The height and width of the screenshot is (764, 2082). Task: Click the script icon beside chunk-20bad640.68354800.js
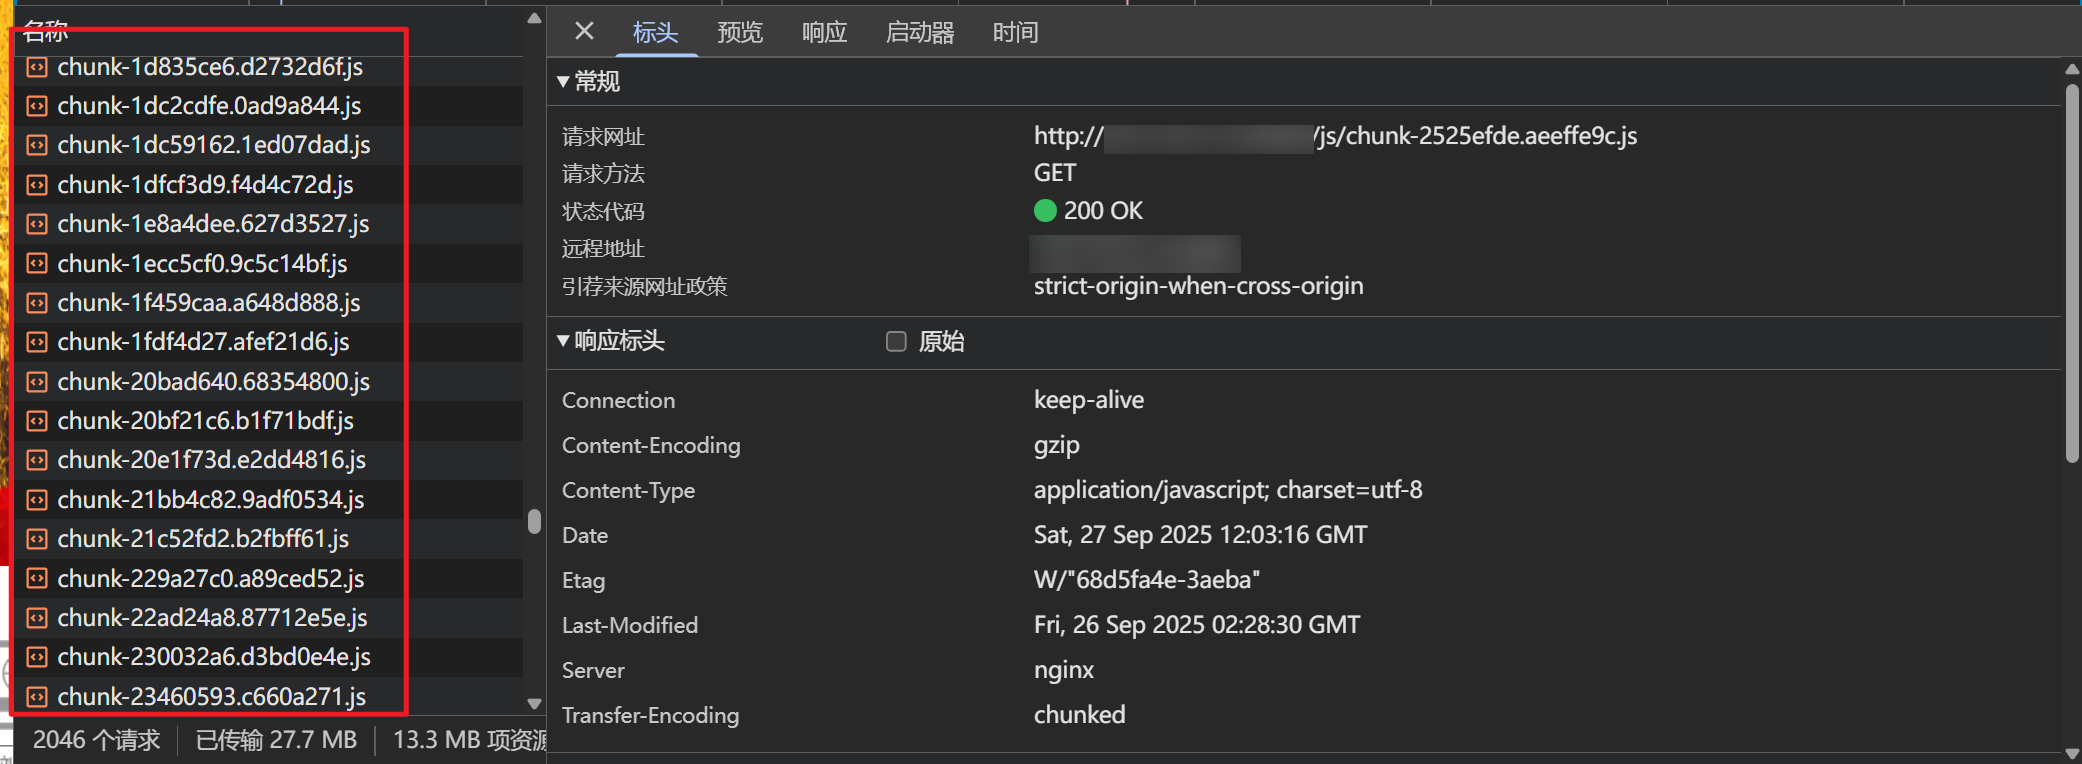click(37, 382)
